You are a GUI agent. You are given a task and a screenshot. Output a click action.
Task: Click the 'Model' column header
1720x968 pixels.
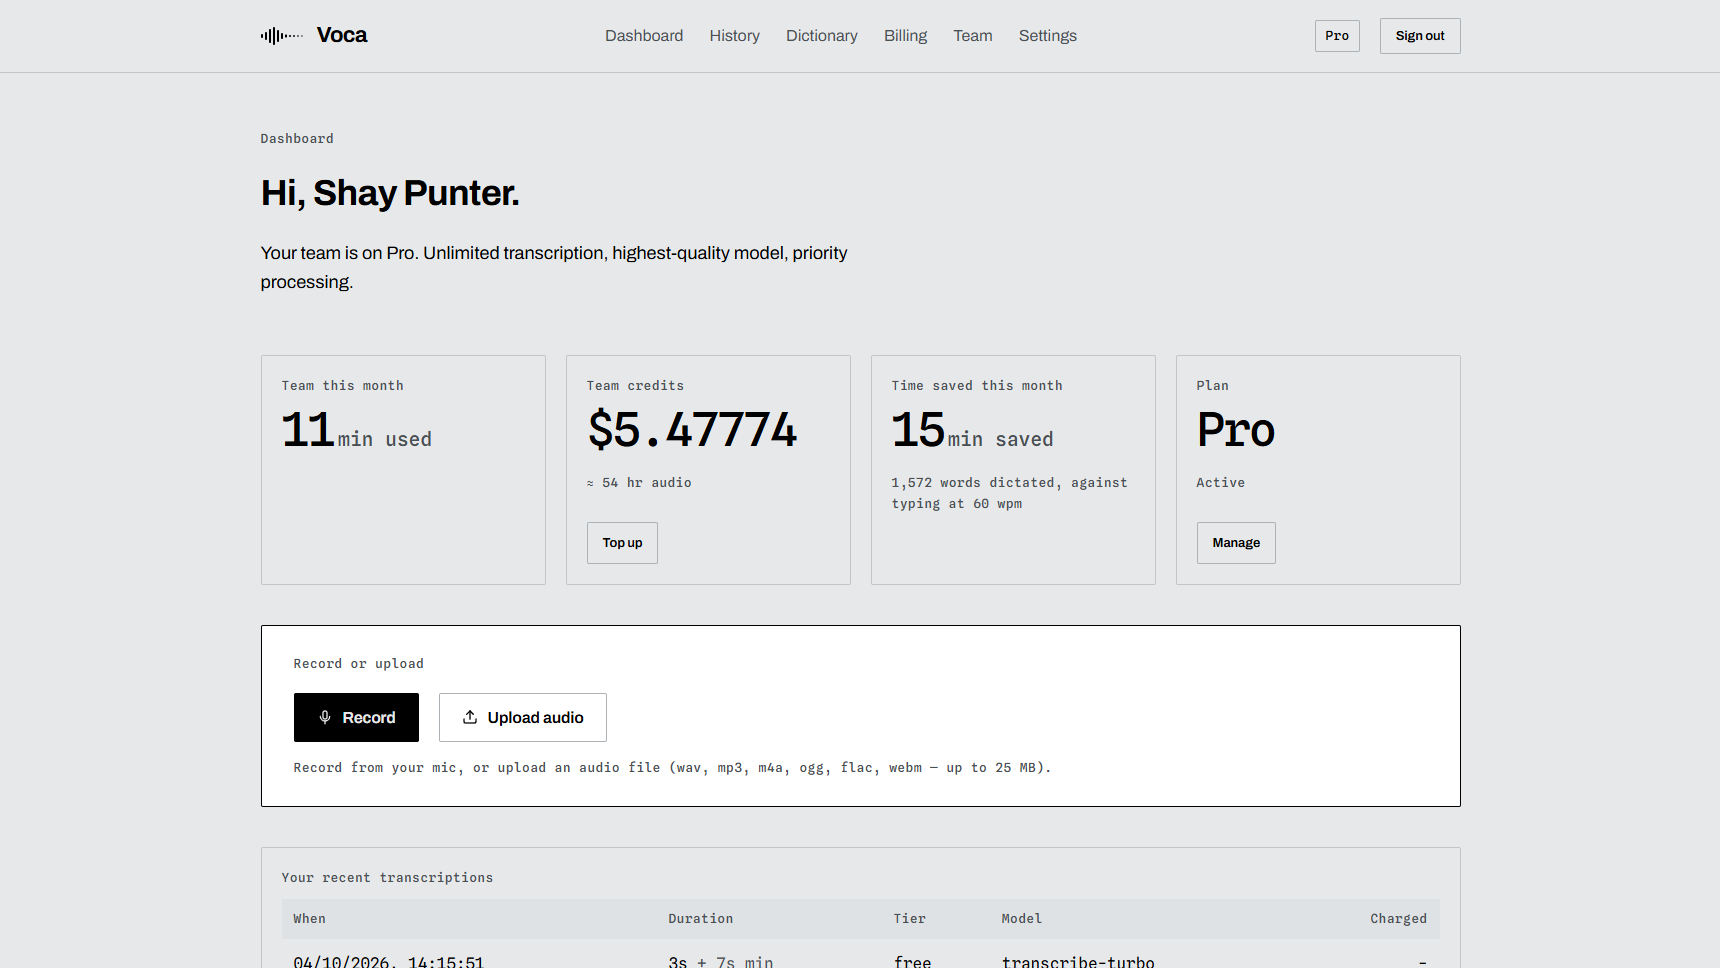(1022, 919)
